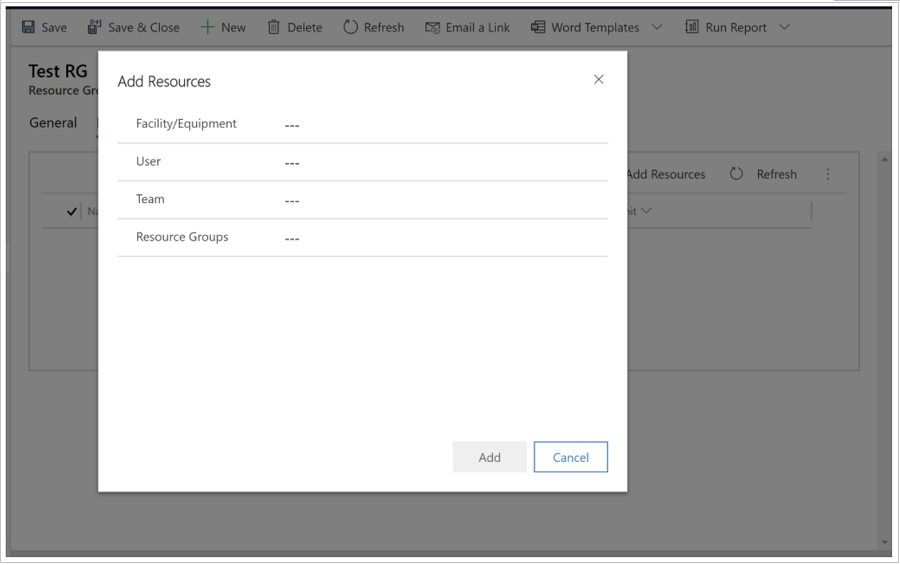The width and height of the screenshot is (900, 565).
Task: Click the Run Report chart icon
Action: (692, 27)
